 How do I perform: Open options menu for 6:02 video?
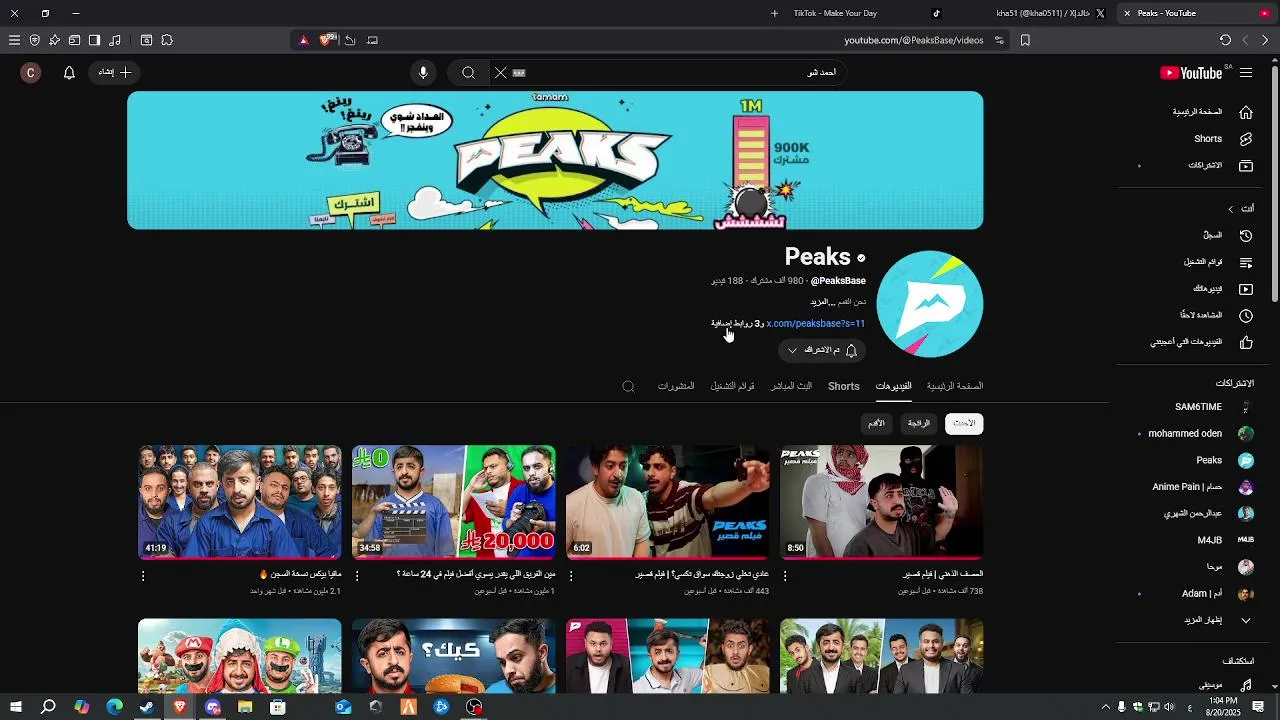(x=571, y=576)
